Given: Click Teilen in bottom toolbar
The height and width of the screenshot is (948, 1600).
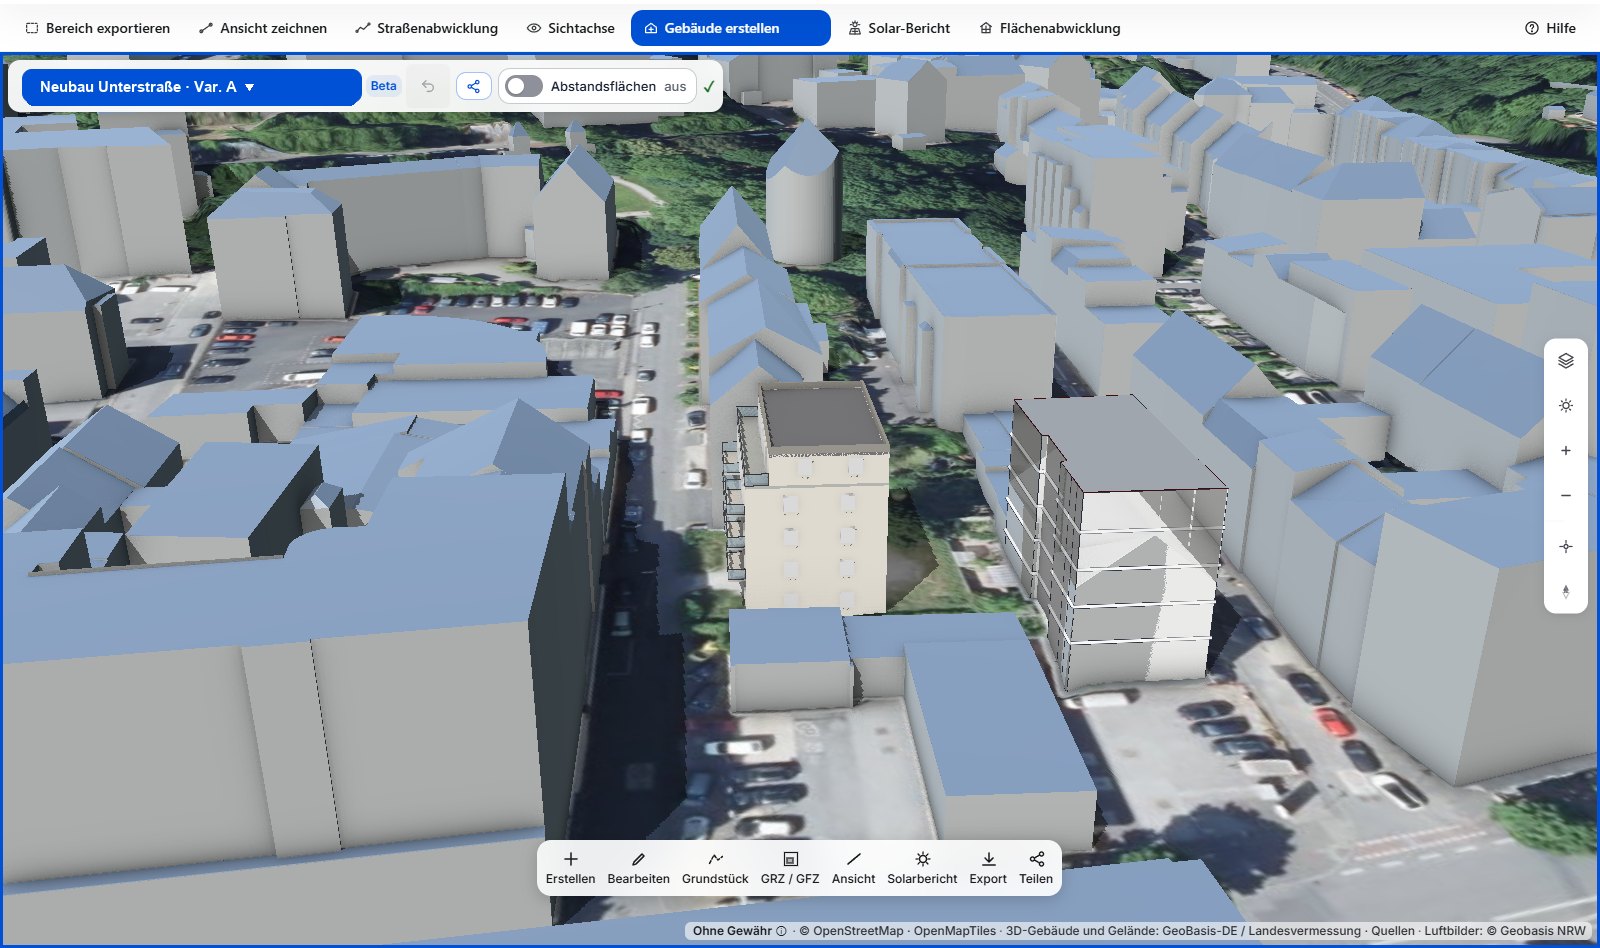Looking at the screenshot, I should click(x=1036, y=868).
